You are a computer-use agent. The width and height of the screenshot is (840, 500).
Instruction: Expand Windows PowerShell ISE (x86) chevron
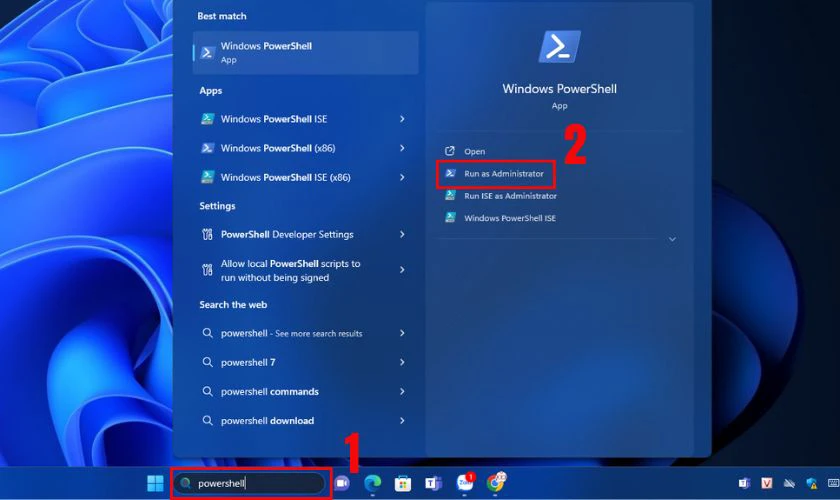(402, 177)
